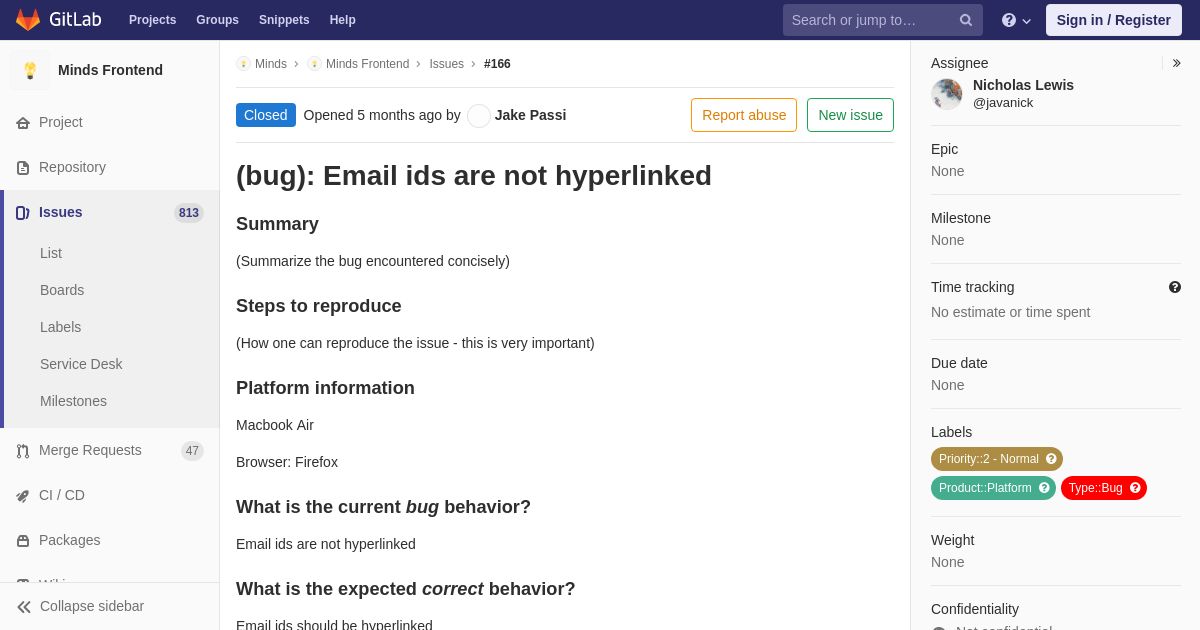
Task: Click the issue title Email ids are not hyperlinked
Action: click(x=474, y=176)
